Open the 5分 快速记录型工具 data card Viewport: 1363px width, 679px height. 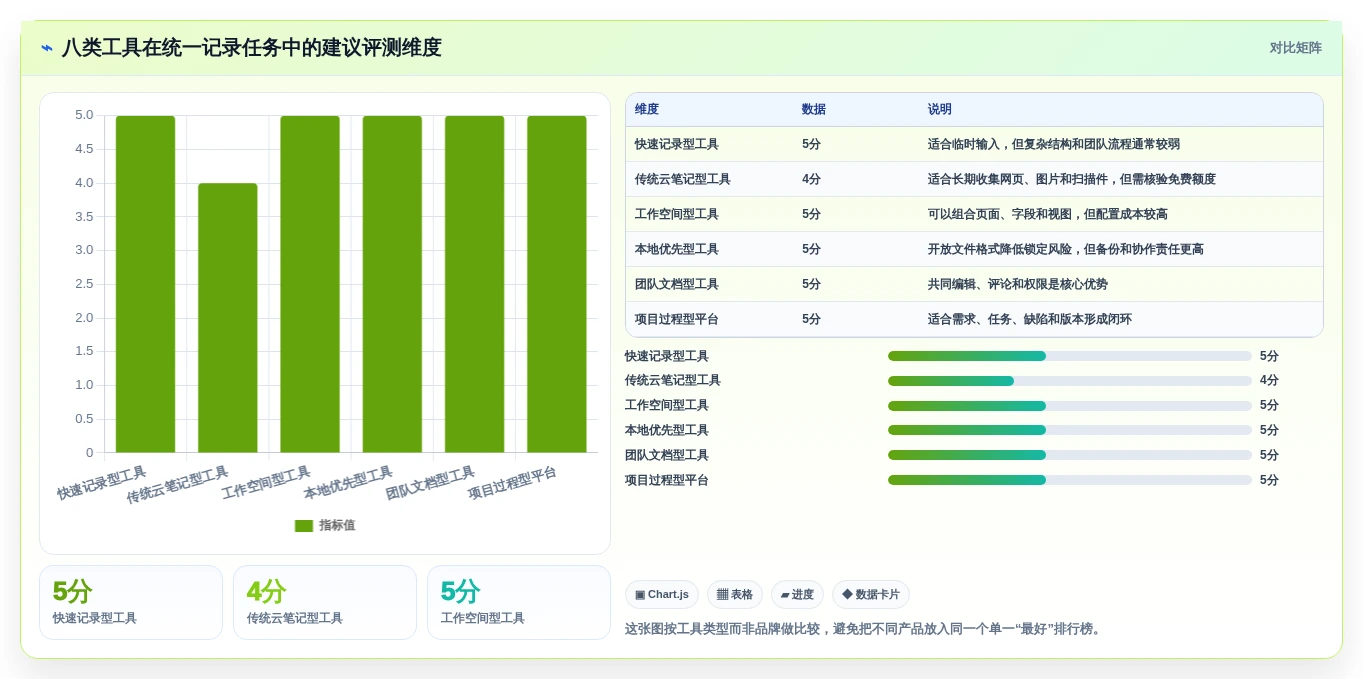131,602
